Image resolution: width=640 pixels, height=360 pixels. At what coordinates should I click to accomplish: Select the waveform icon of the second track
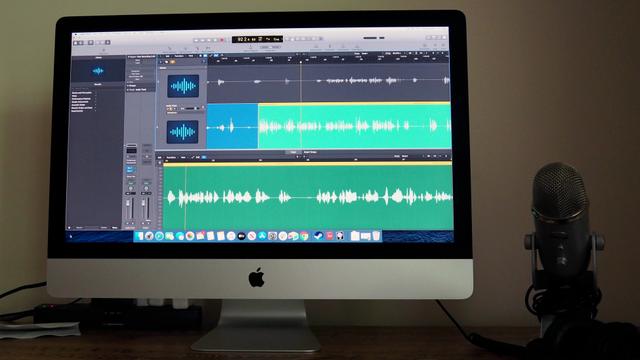tap(183, 131)
